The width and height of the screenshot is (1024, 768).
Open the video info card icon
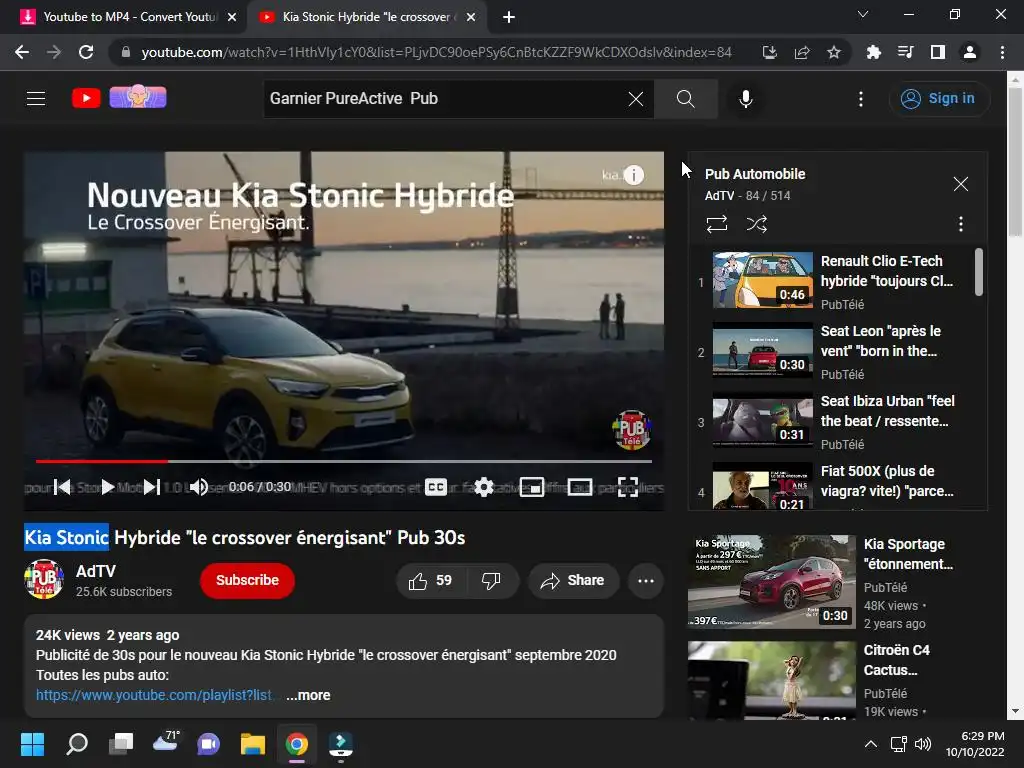[x=633, y=174]
